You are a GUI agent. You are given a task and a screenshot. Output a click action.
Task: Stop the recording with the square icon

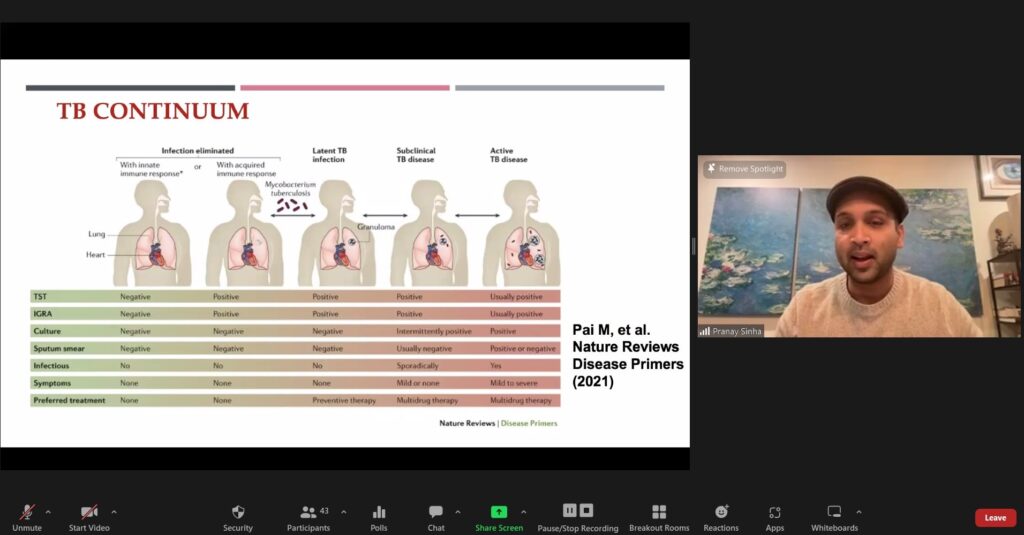587,510
